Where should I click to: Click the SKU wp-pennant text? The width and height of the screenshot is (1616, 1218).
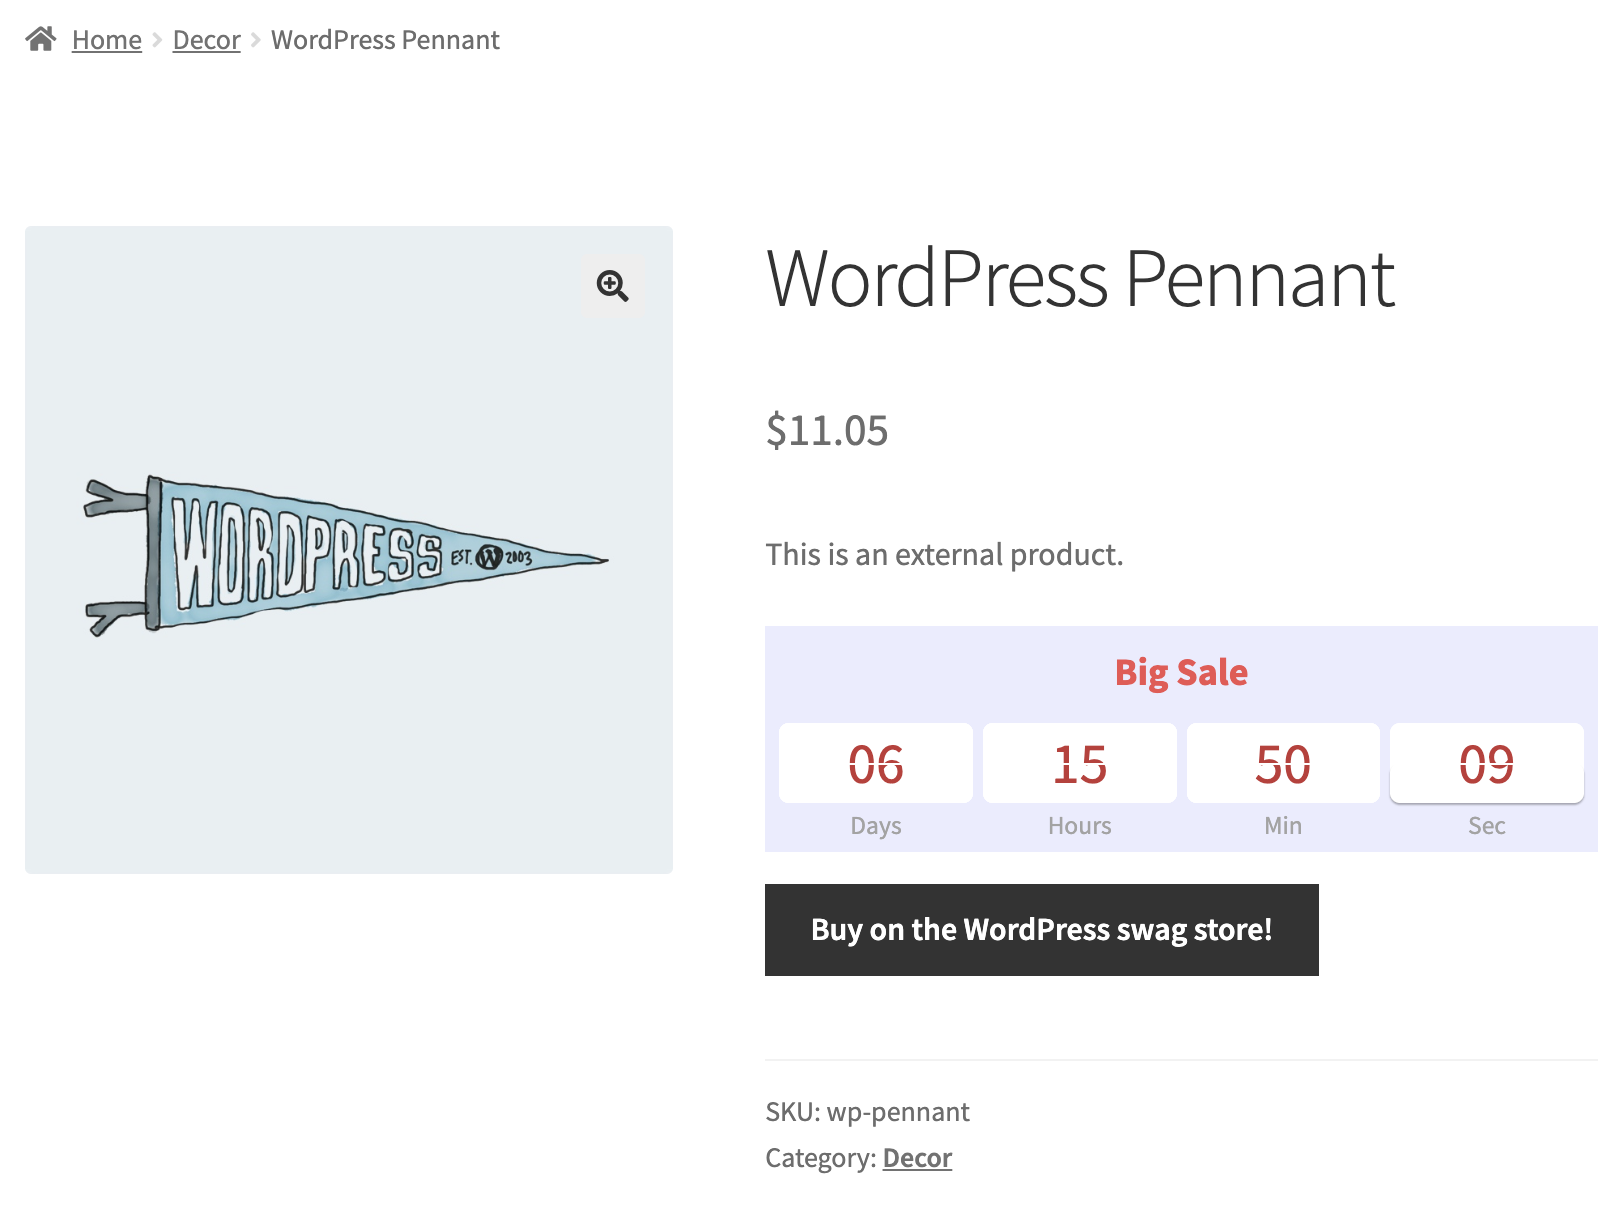coord(868,1112)
